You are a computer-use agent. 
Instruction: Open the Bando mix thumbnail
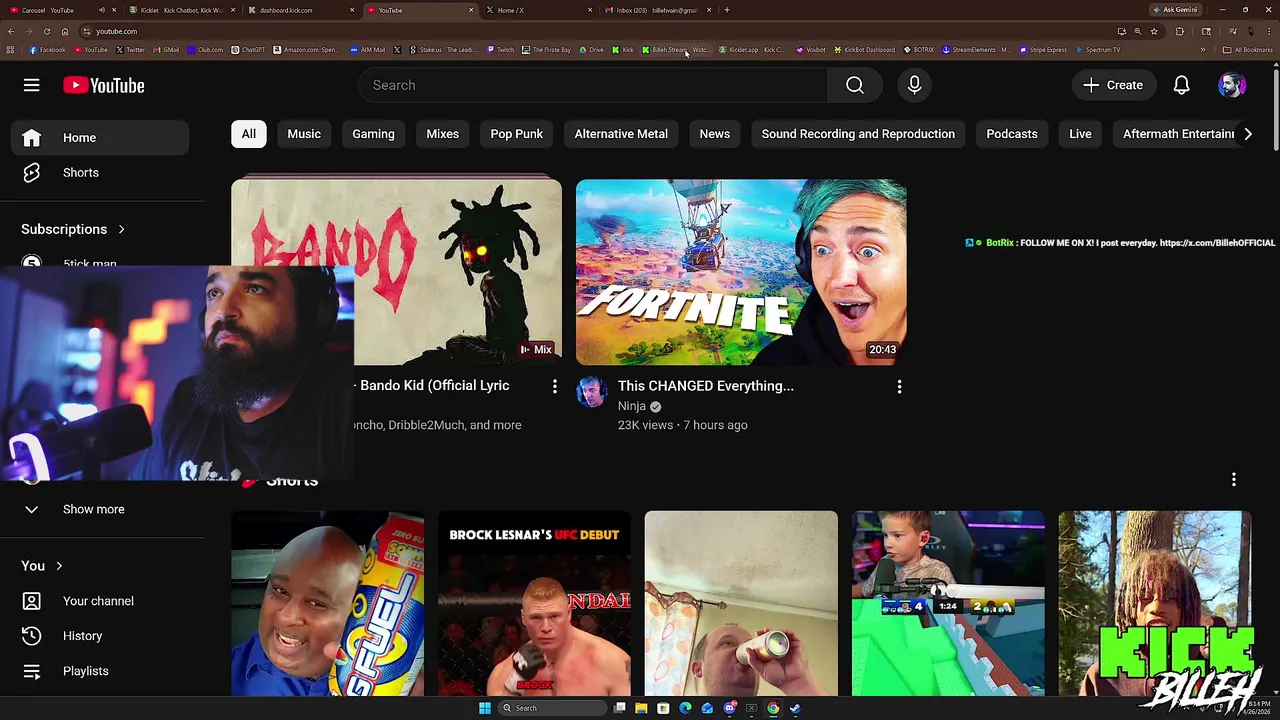click(396, 272)
